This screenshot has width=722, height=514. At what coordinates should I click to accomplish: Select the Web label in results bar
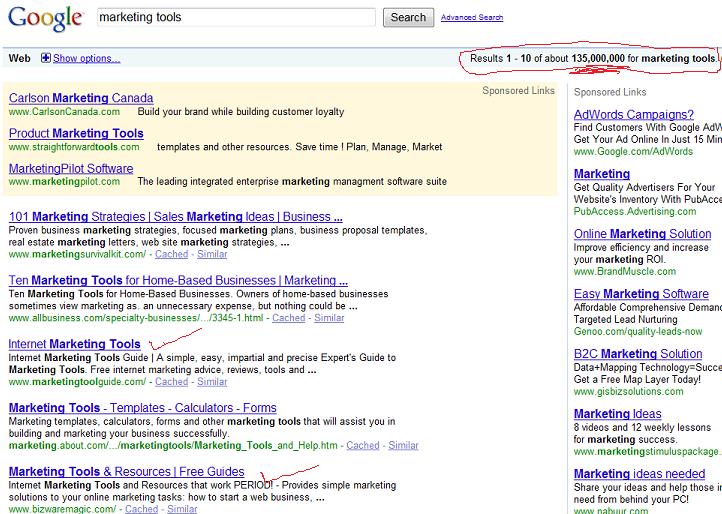[20, 58]
